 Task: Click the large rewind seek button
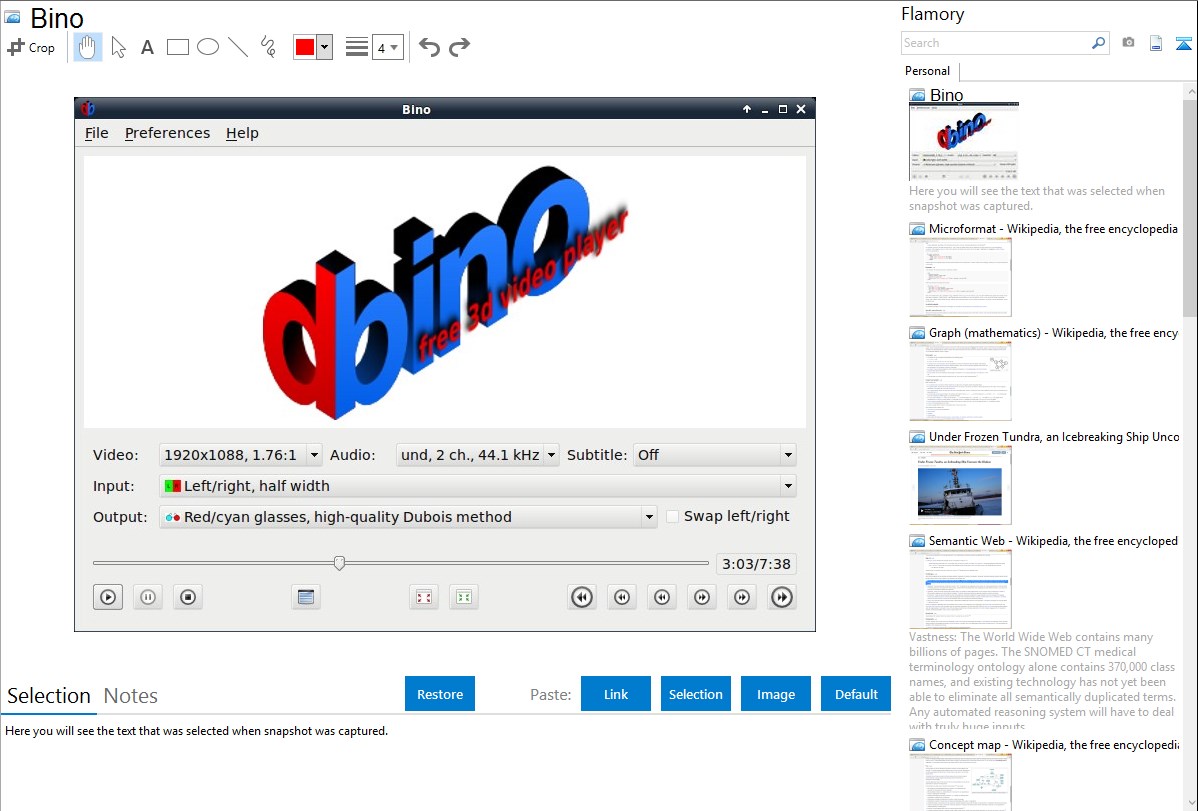[x=582, y=597]
